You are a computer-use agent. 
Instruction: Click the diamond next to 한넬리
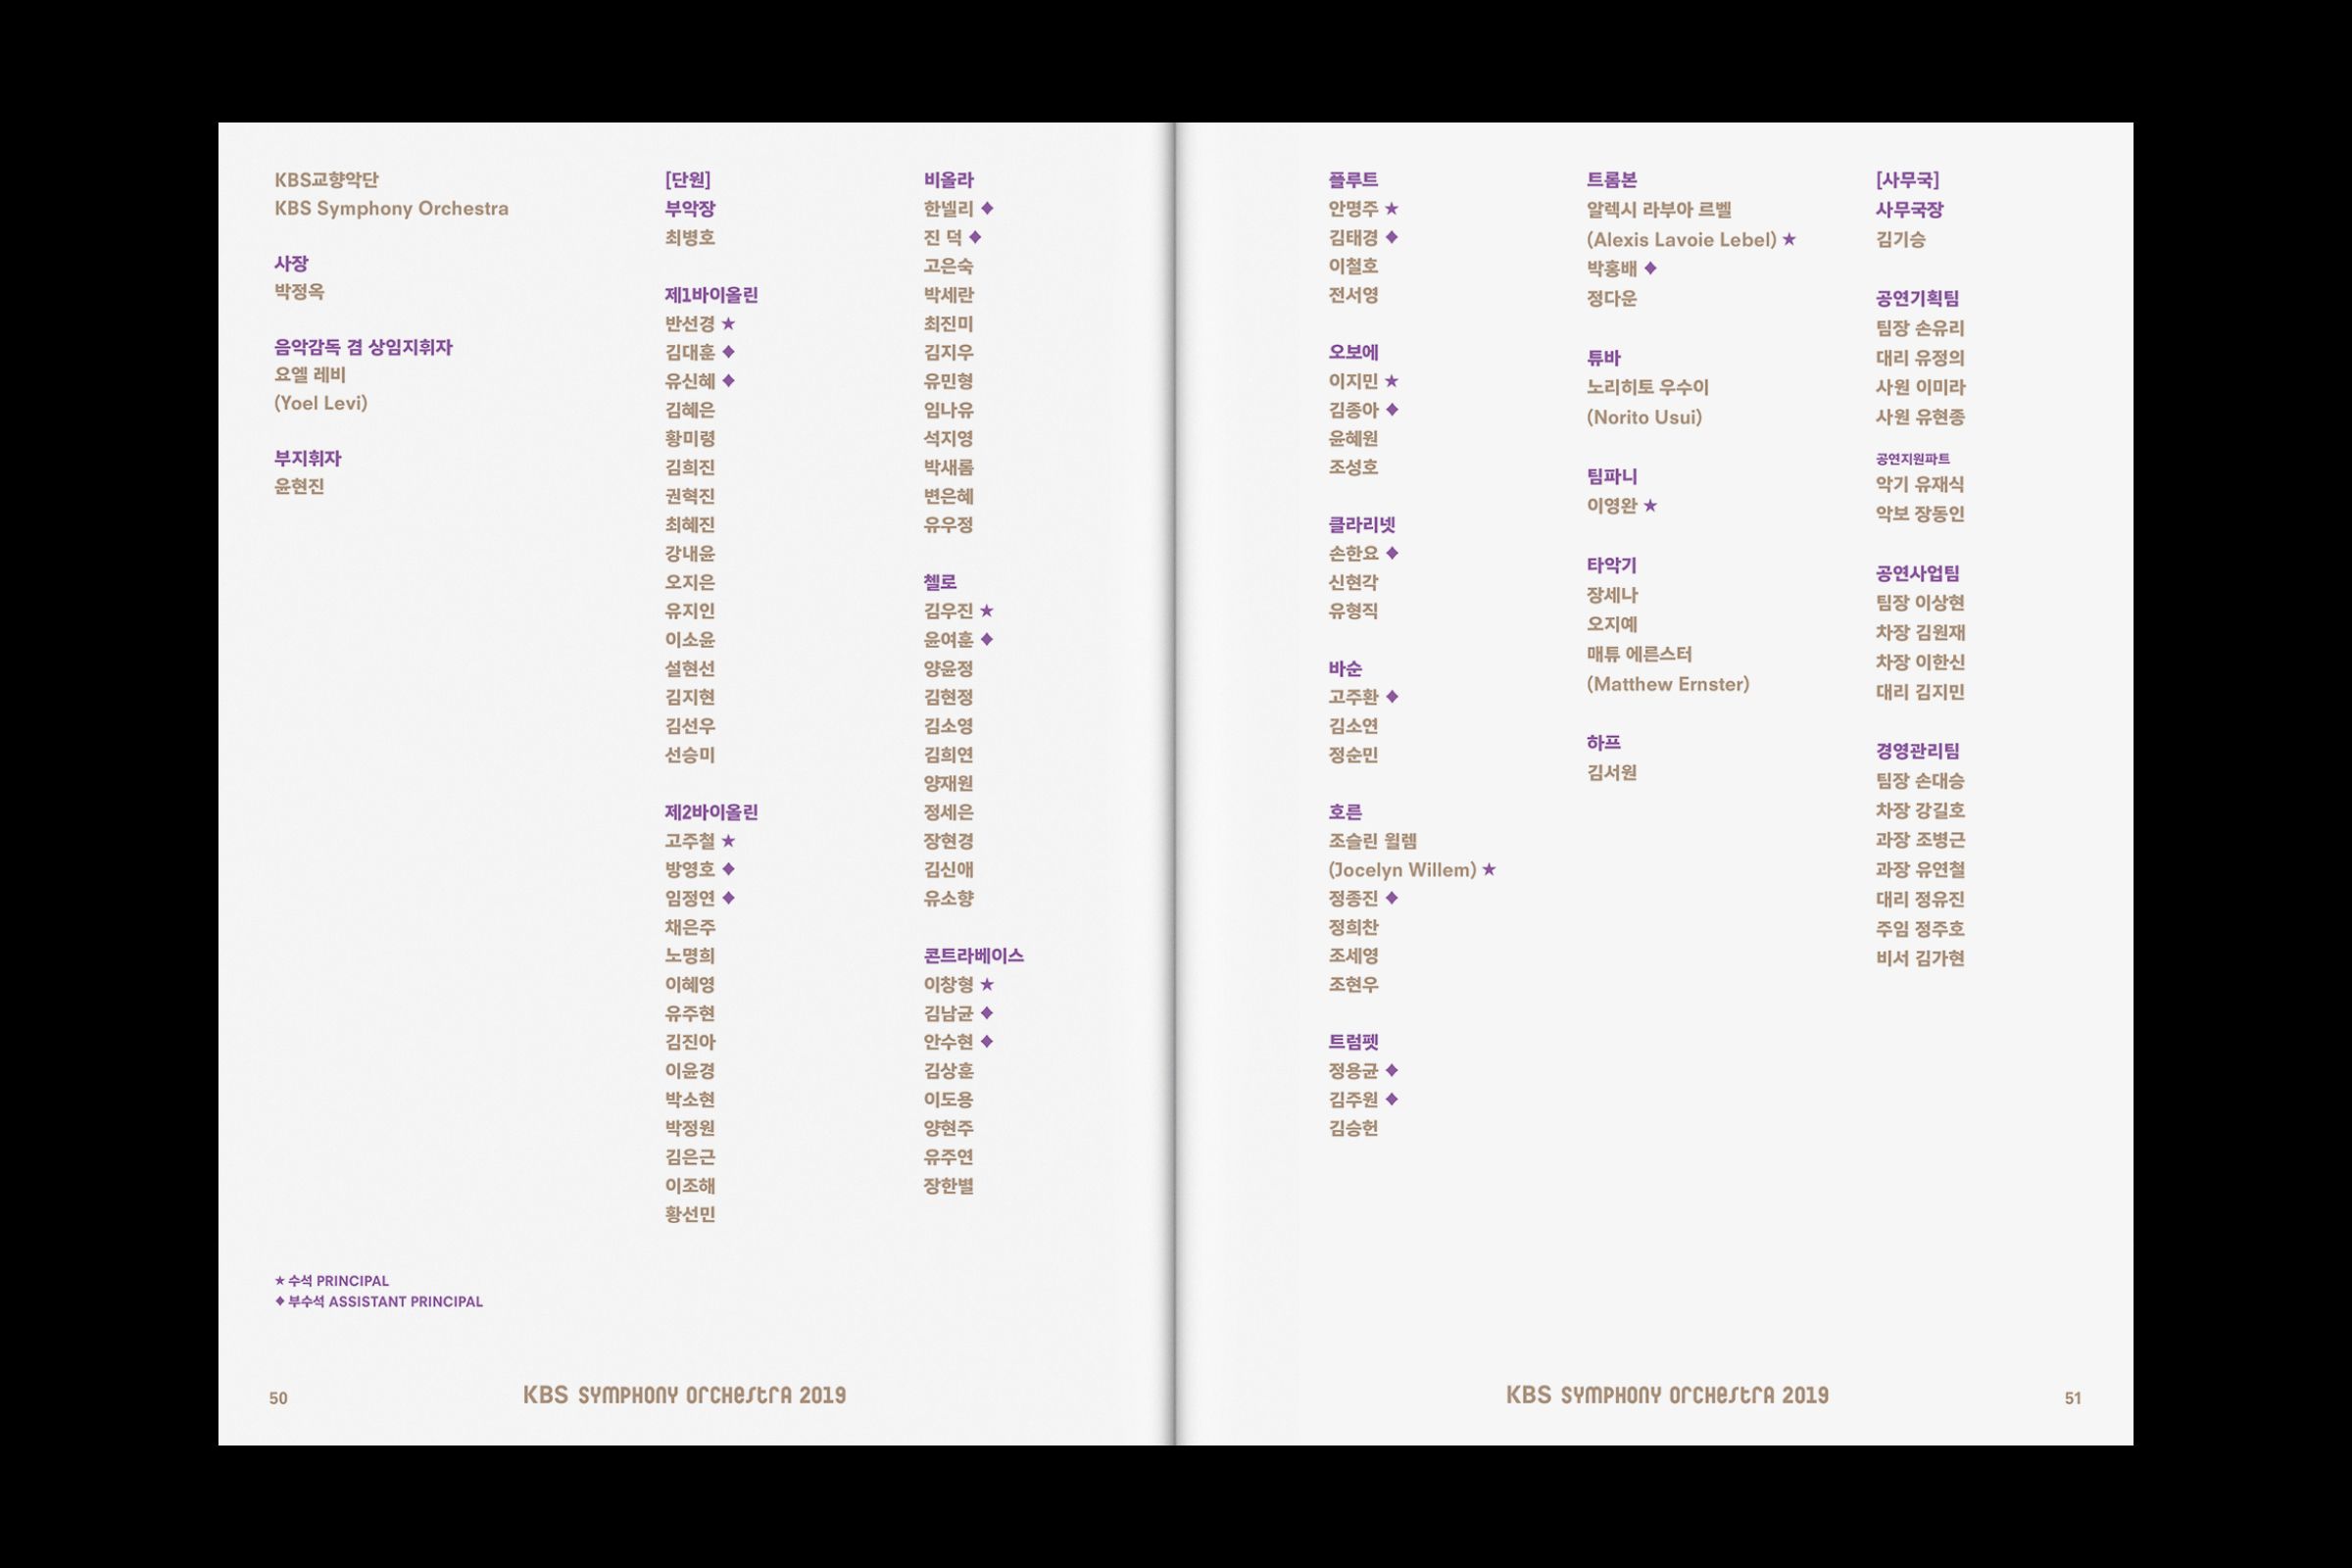987,208
